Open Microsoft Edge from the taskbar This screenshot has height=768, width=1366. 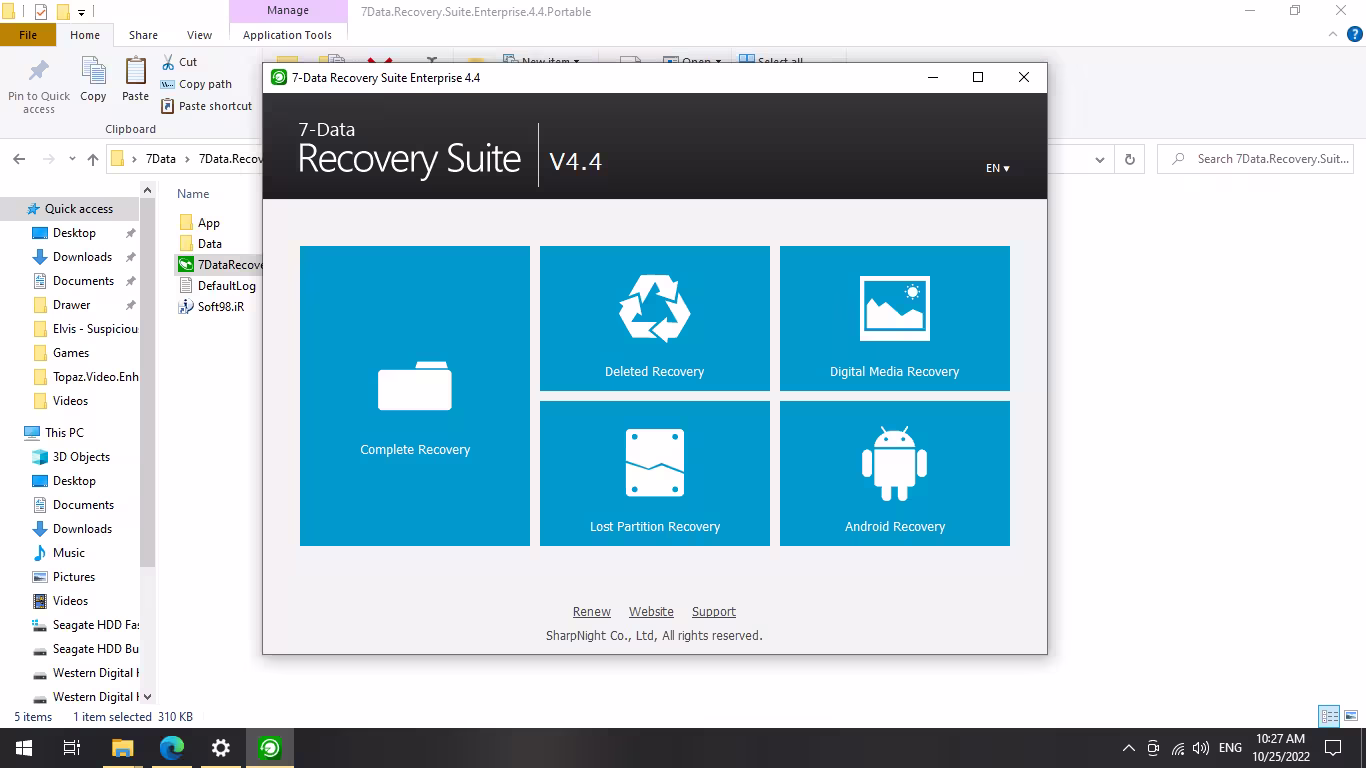coord(172,748)
